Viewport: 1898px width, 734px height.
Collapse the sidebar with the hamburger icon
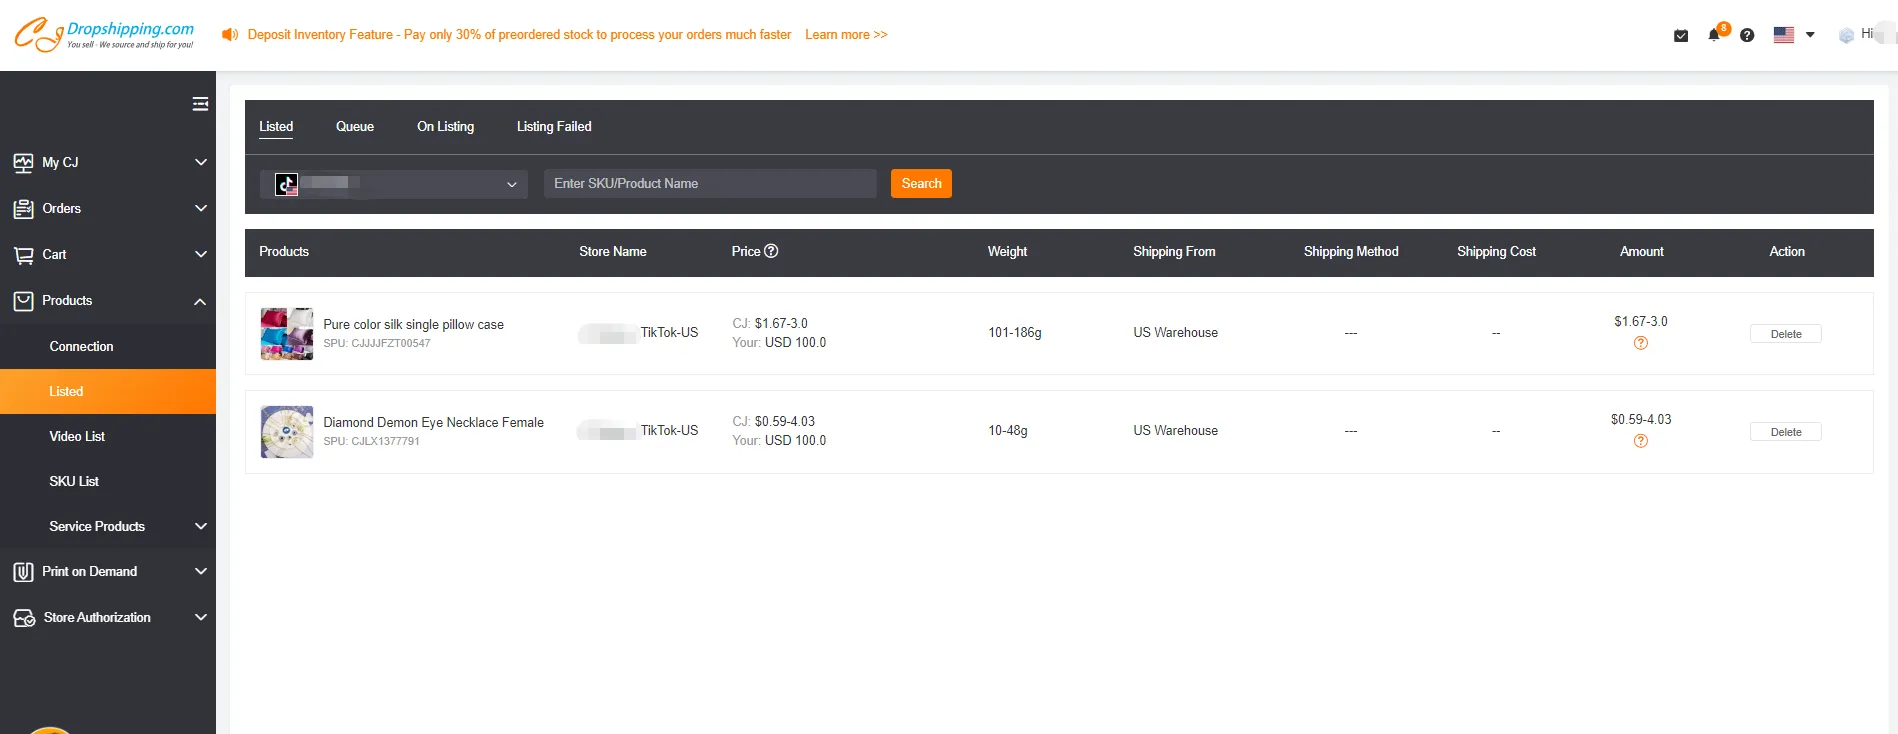tap(200, 104)
